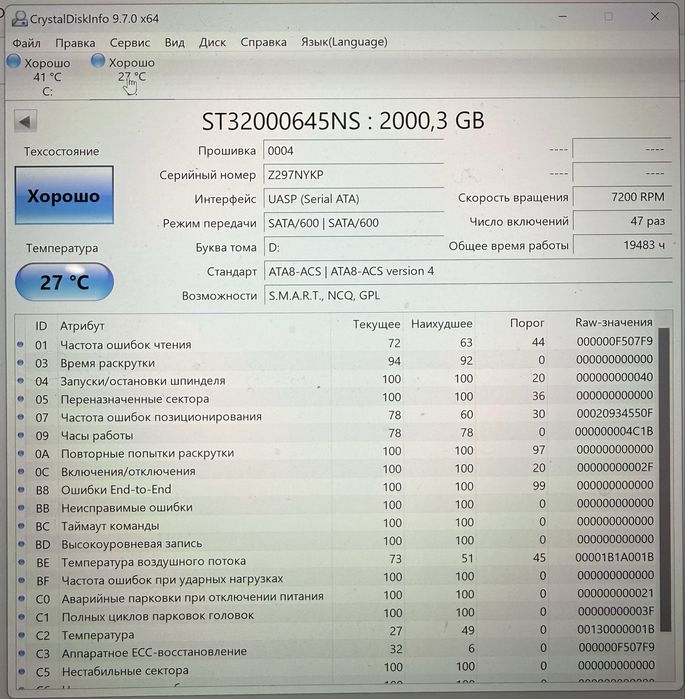
Task: Select row Частота ошибок чтения
Action: click(336, 344)
